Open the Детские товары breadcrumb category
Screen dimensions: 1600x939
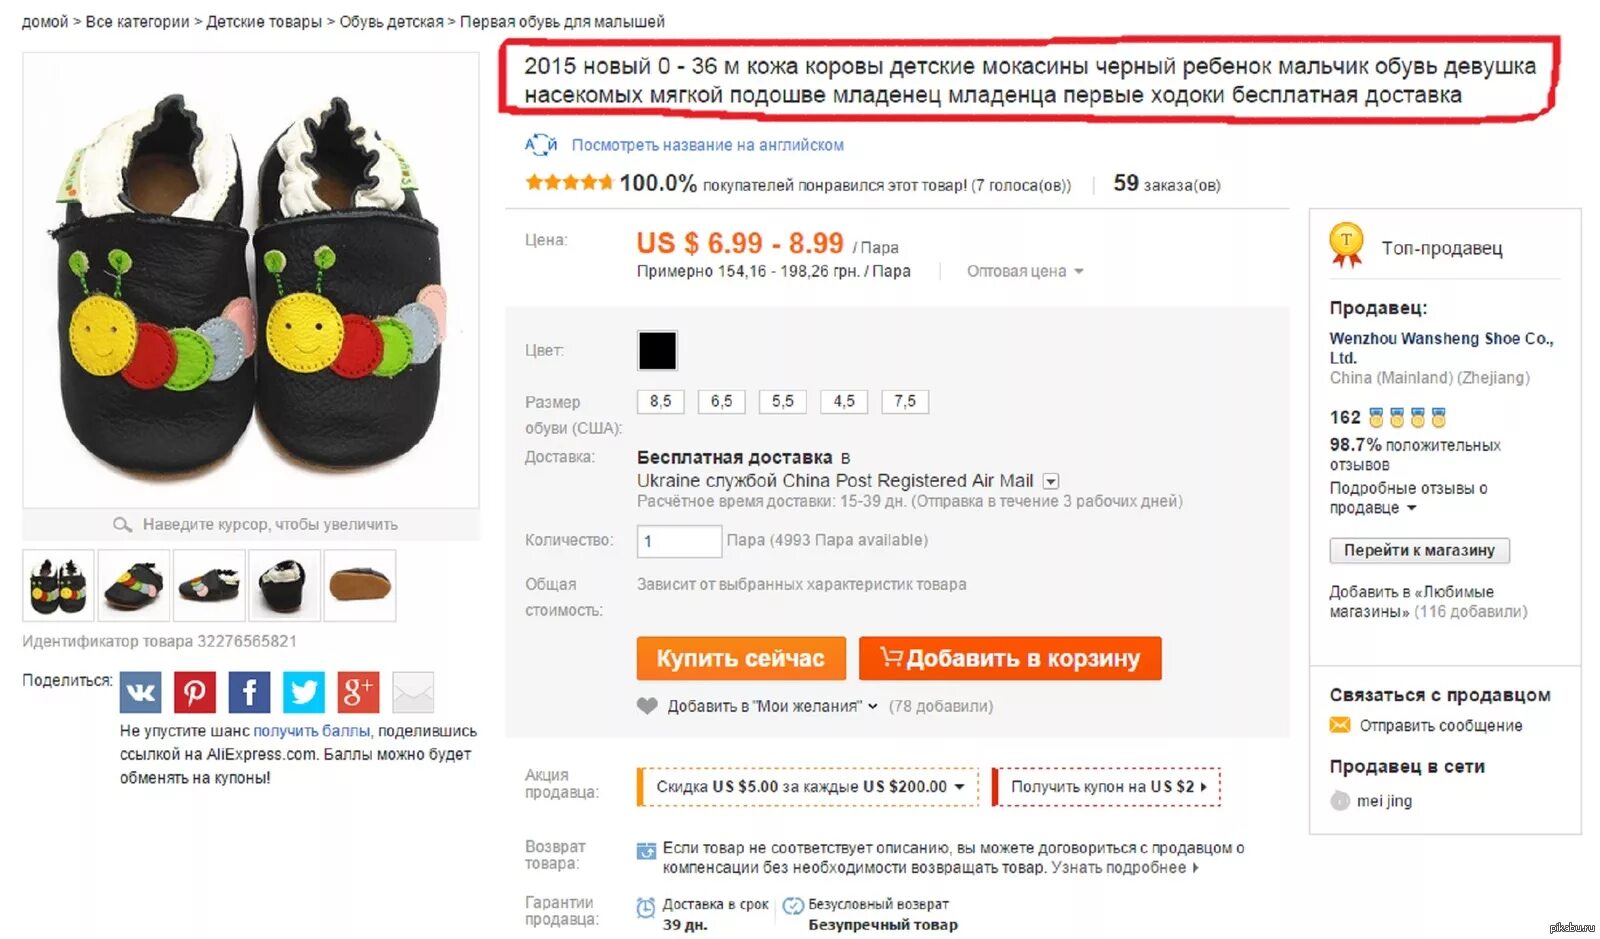(264, 22)
